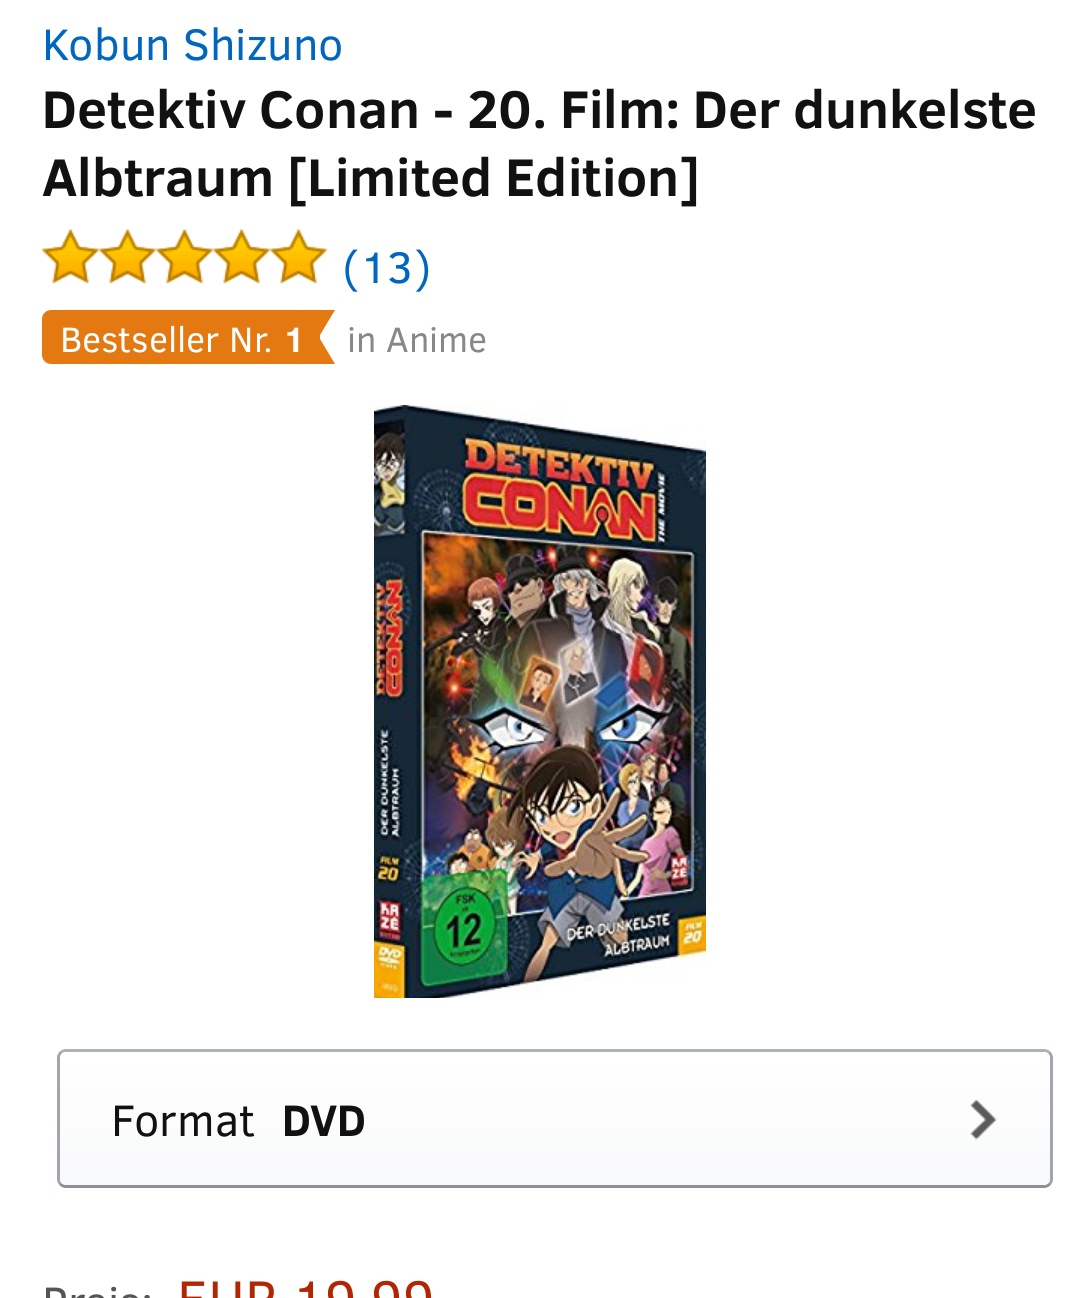Click the first rating star

pyautogui.click(x=70, y=258)
